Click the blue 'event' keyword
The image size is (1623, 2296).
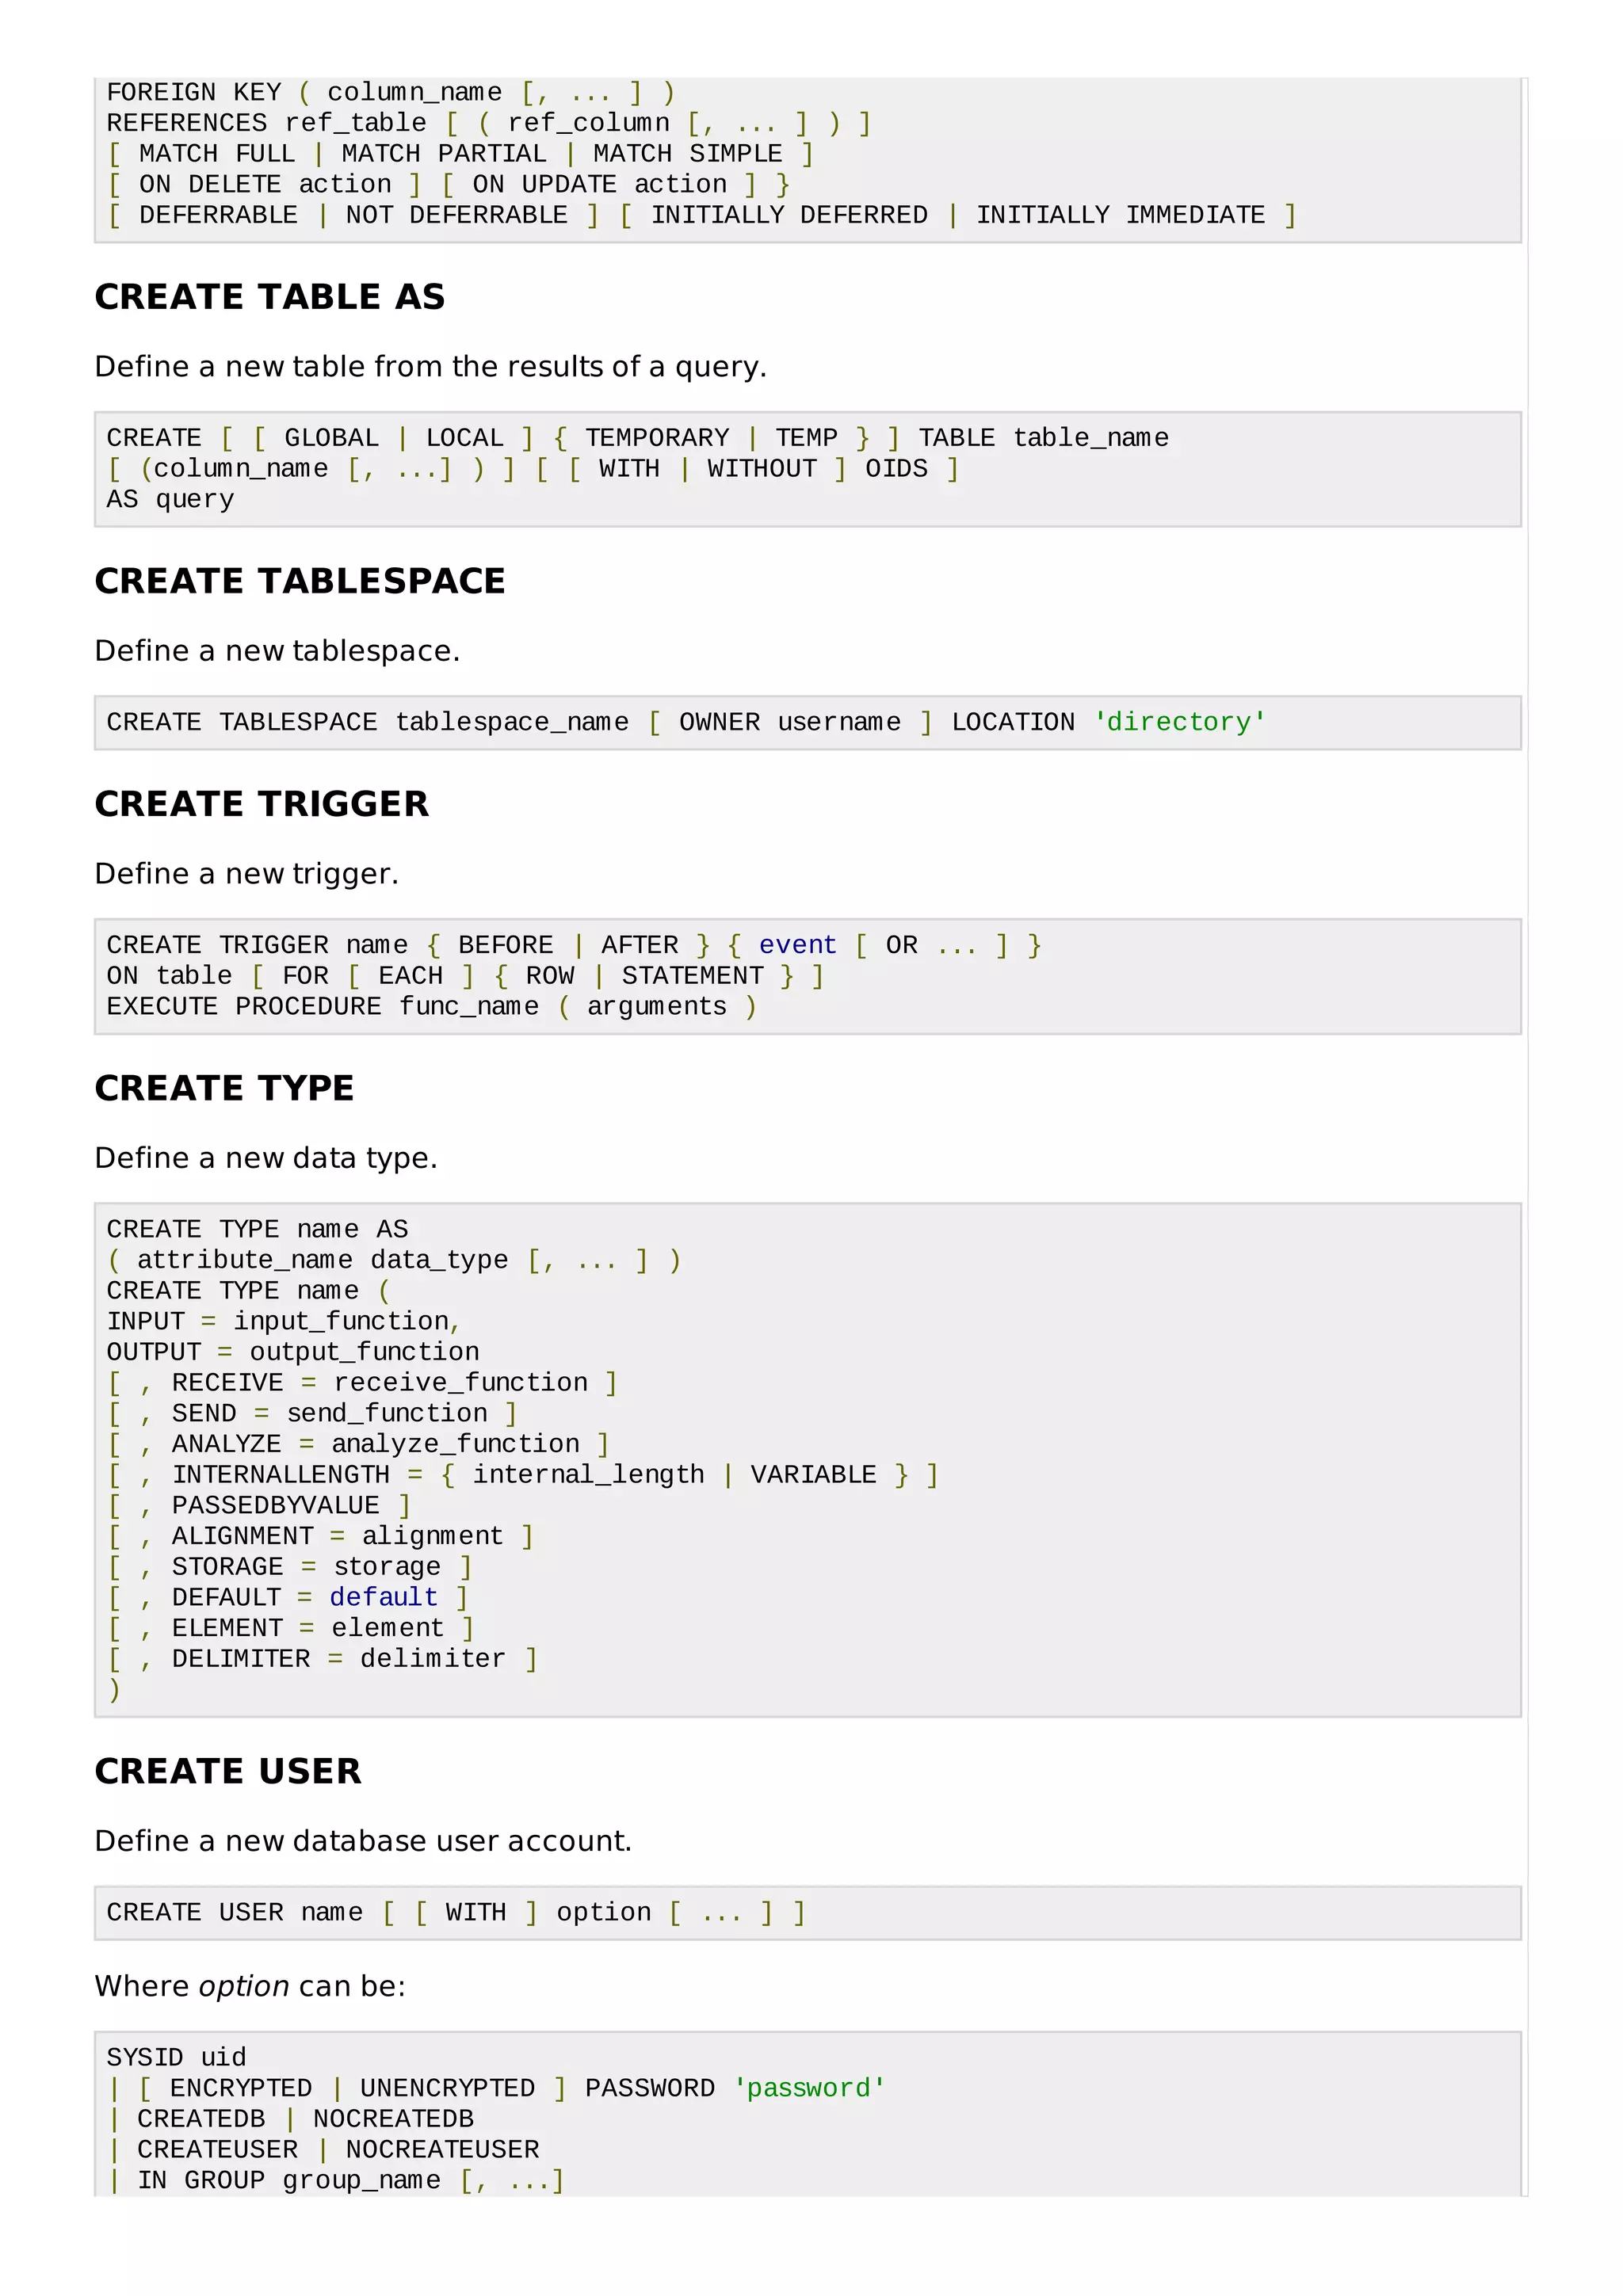click(x=797, y=945)
